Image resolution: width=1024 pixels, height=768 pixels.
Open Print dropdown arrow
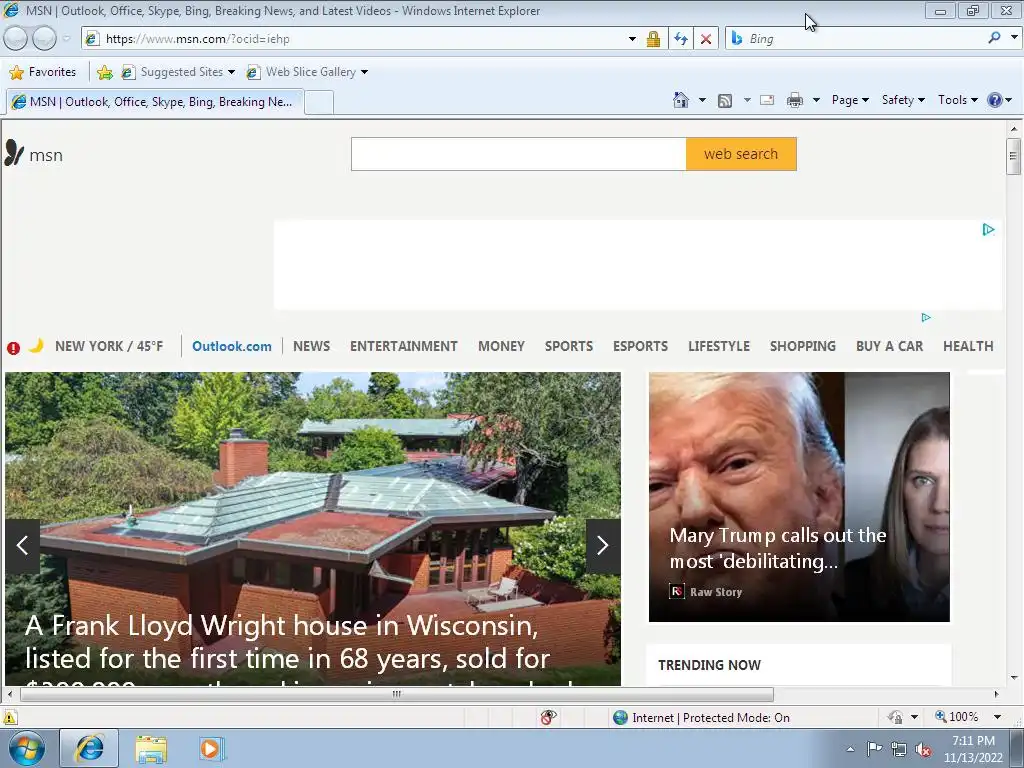[816, 101]
